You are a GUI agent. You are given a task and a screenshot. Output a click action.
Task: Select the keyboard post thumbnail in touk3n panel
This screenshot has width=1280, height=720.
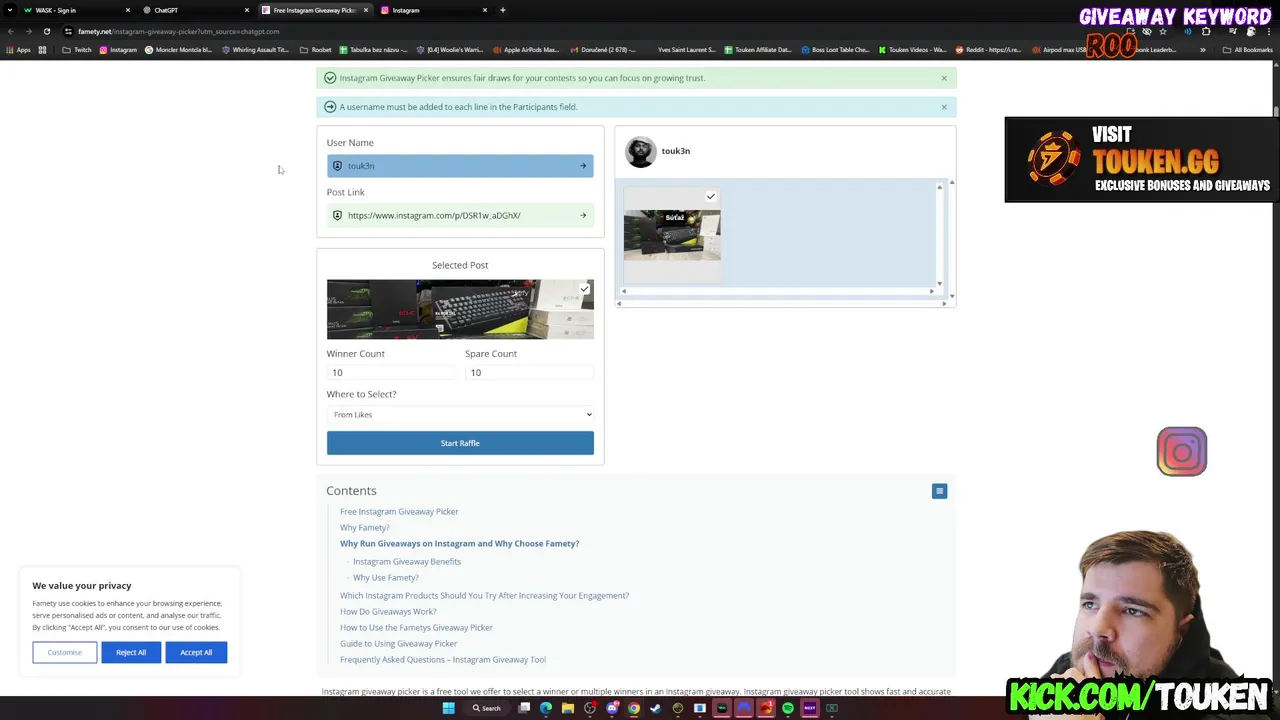672,235
